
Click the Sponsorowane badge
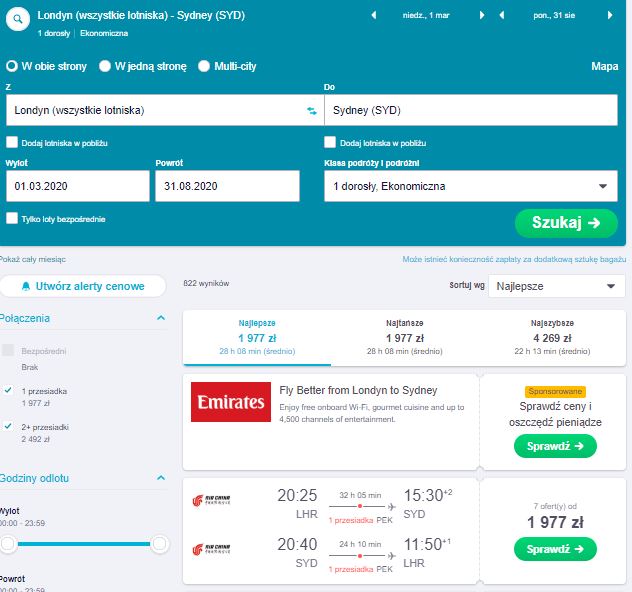tap(555, 391)
